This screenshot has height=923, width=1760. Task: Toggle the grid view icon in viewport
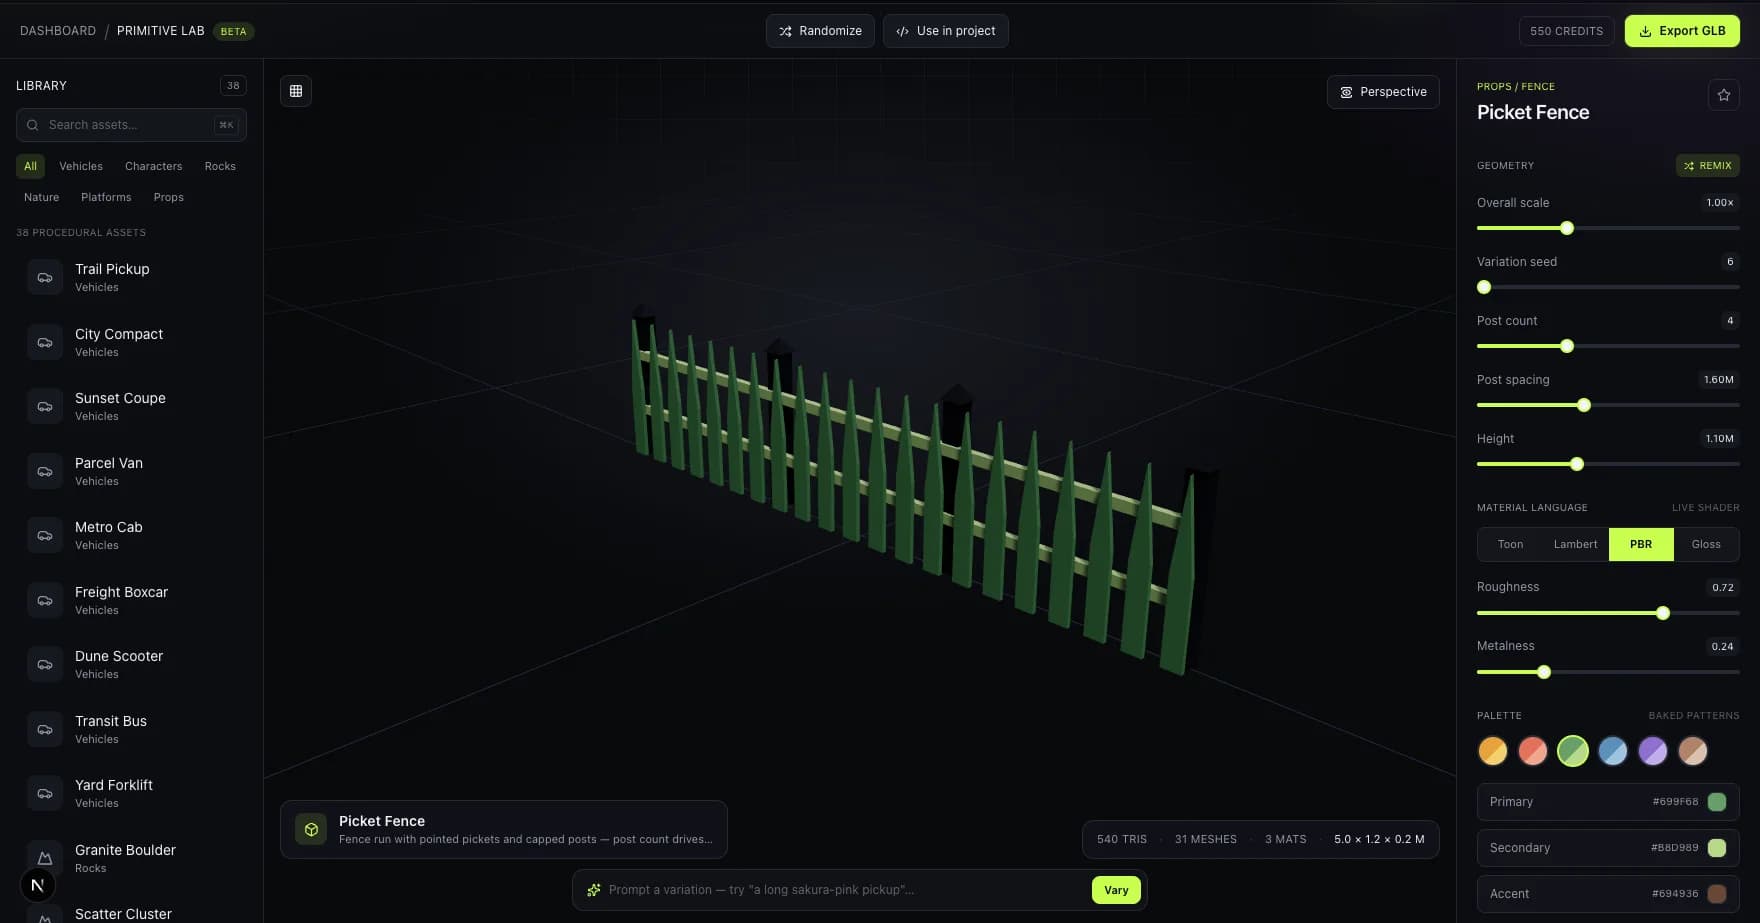(296, 91)
